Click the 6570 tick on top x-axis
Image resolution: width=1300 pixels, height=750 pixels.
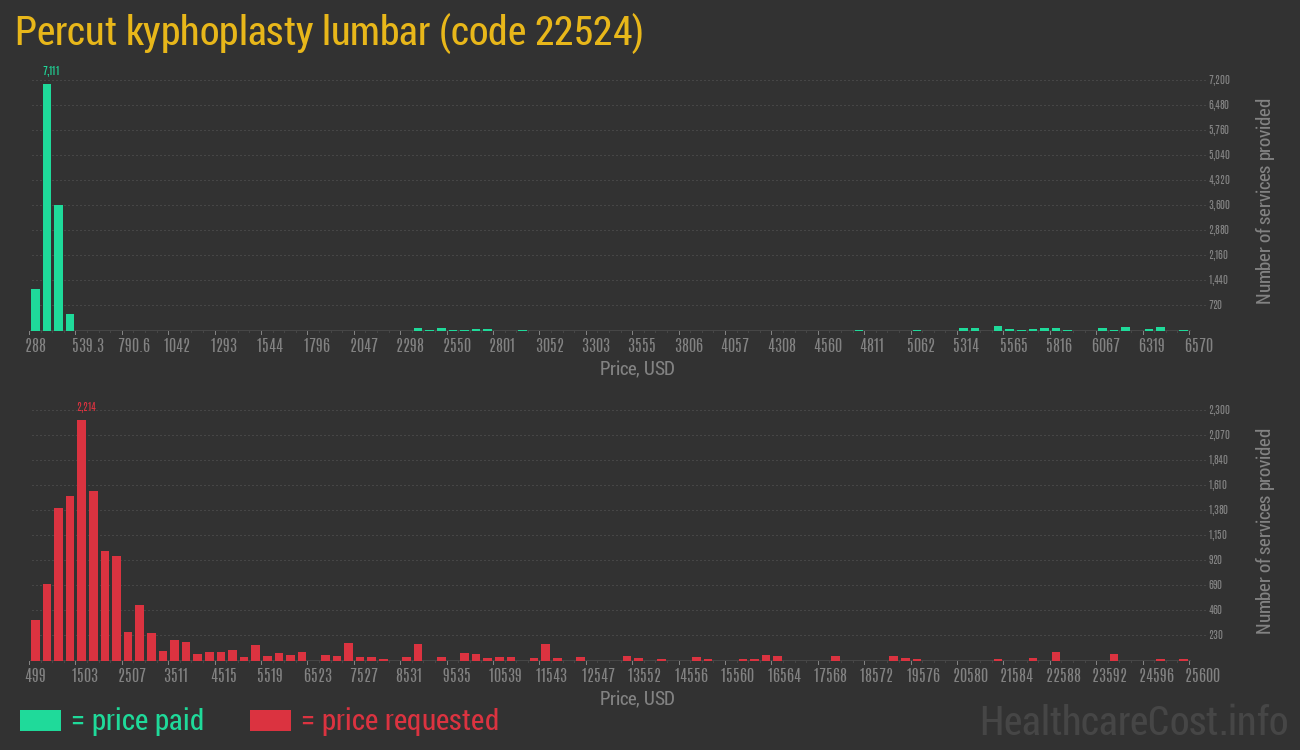[1198, 345]
